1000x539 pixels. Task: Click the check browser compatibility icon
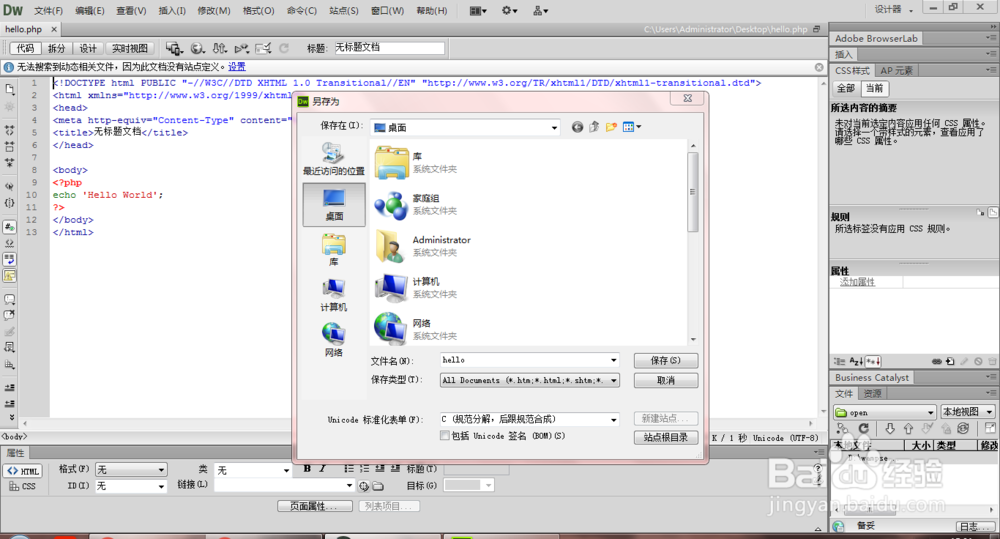click(263, 48)
